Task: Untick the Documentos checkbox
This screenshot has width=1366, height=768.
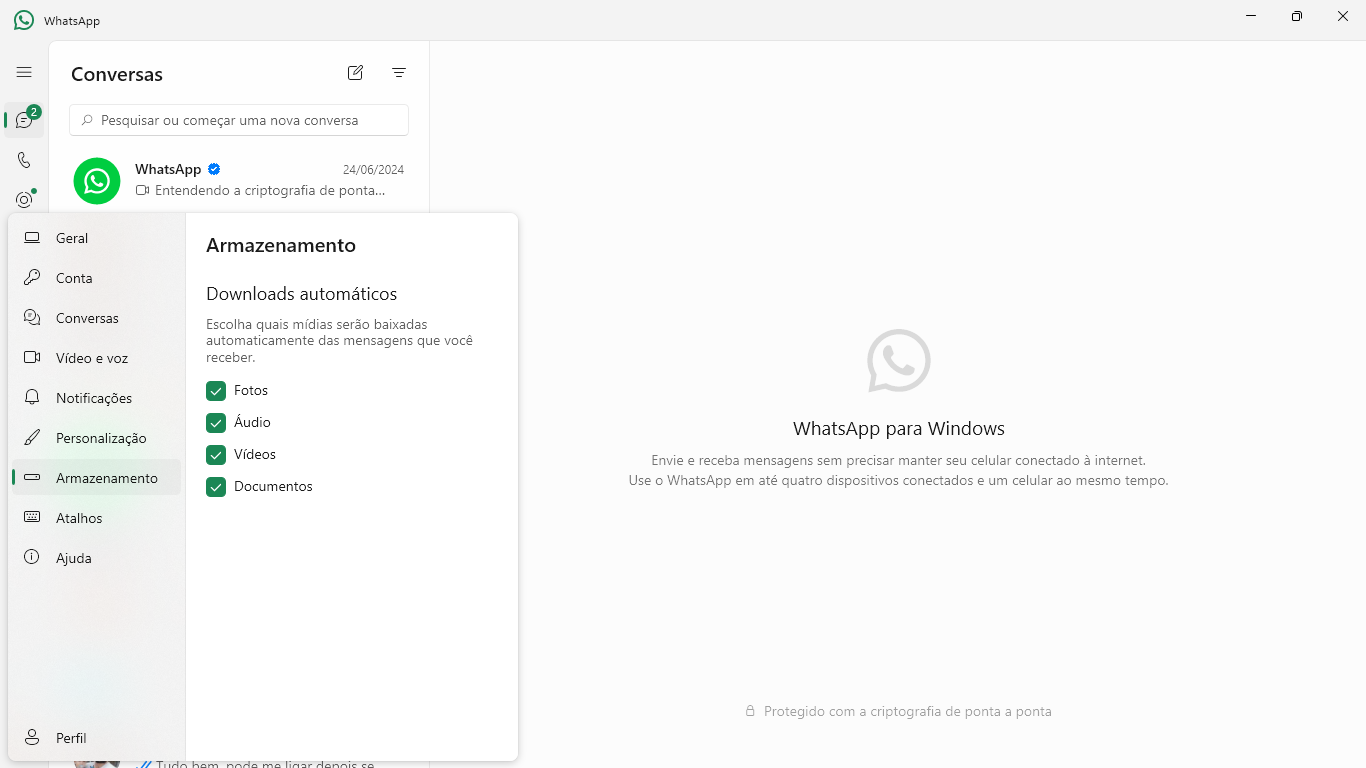Action: click(216, 487)
